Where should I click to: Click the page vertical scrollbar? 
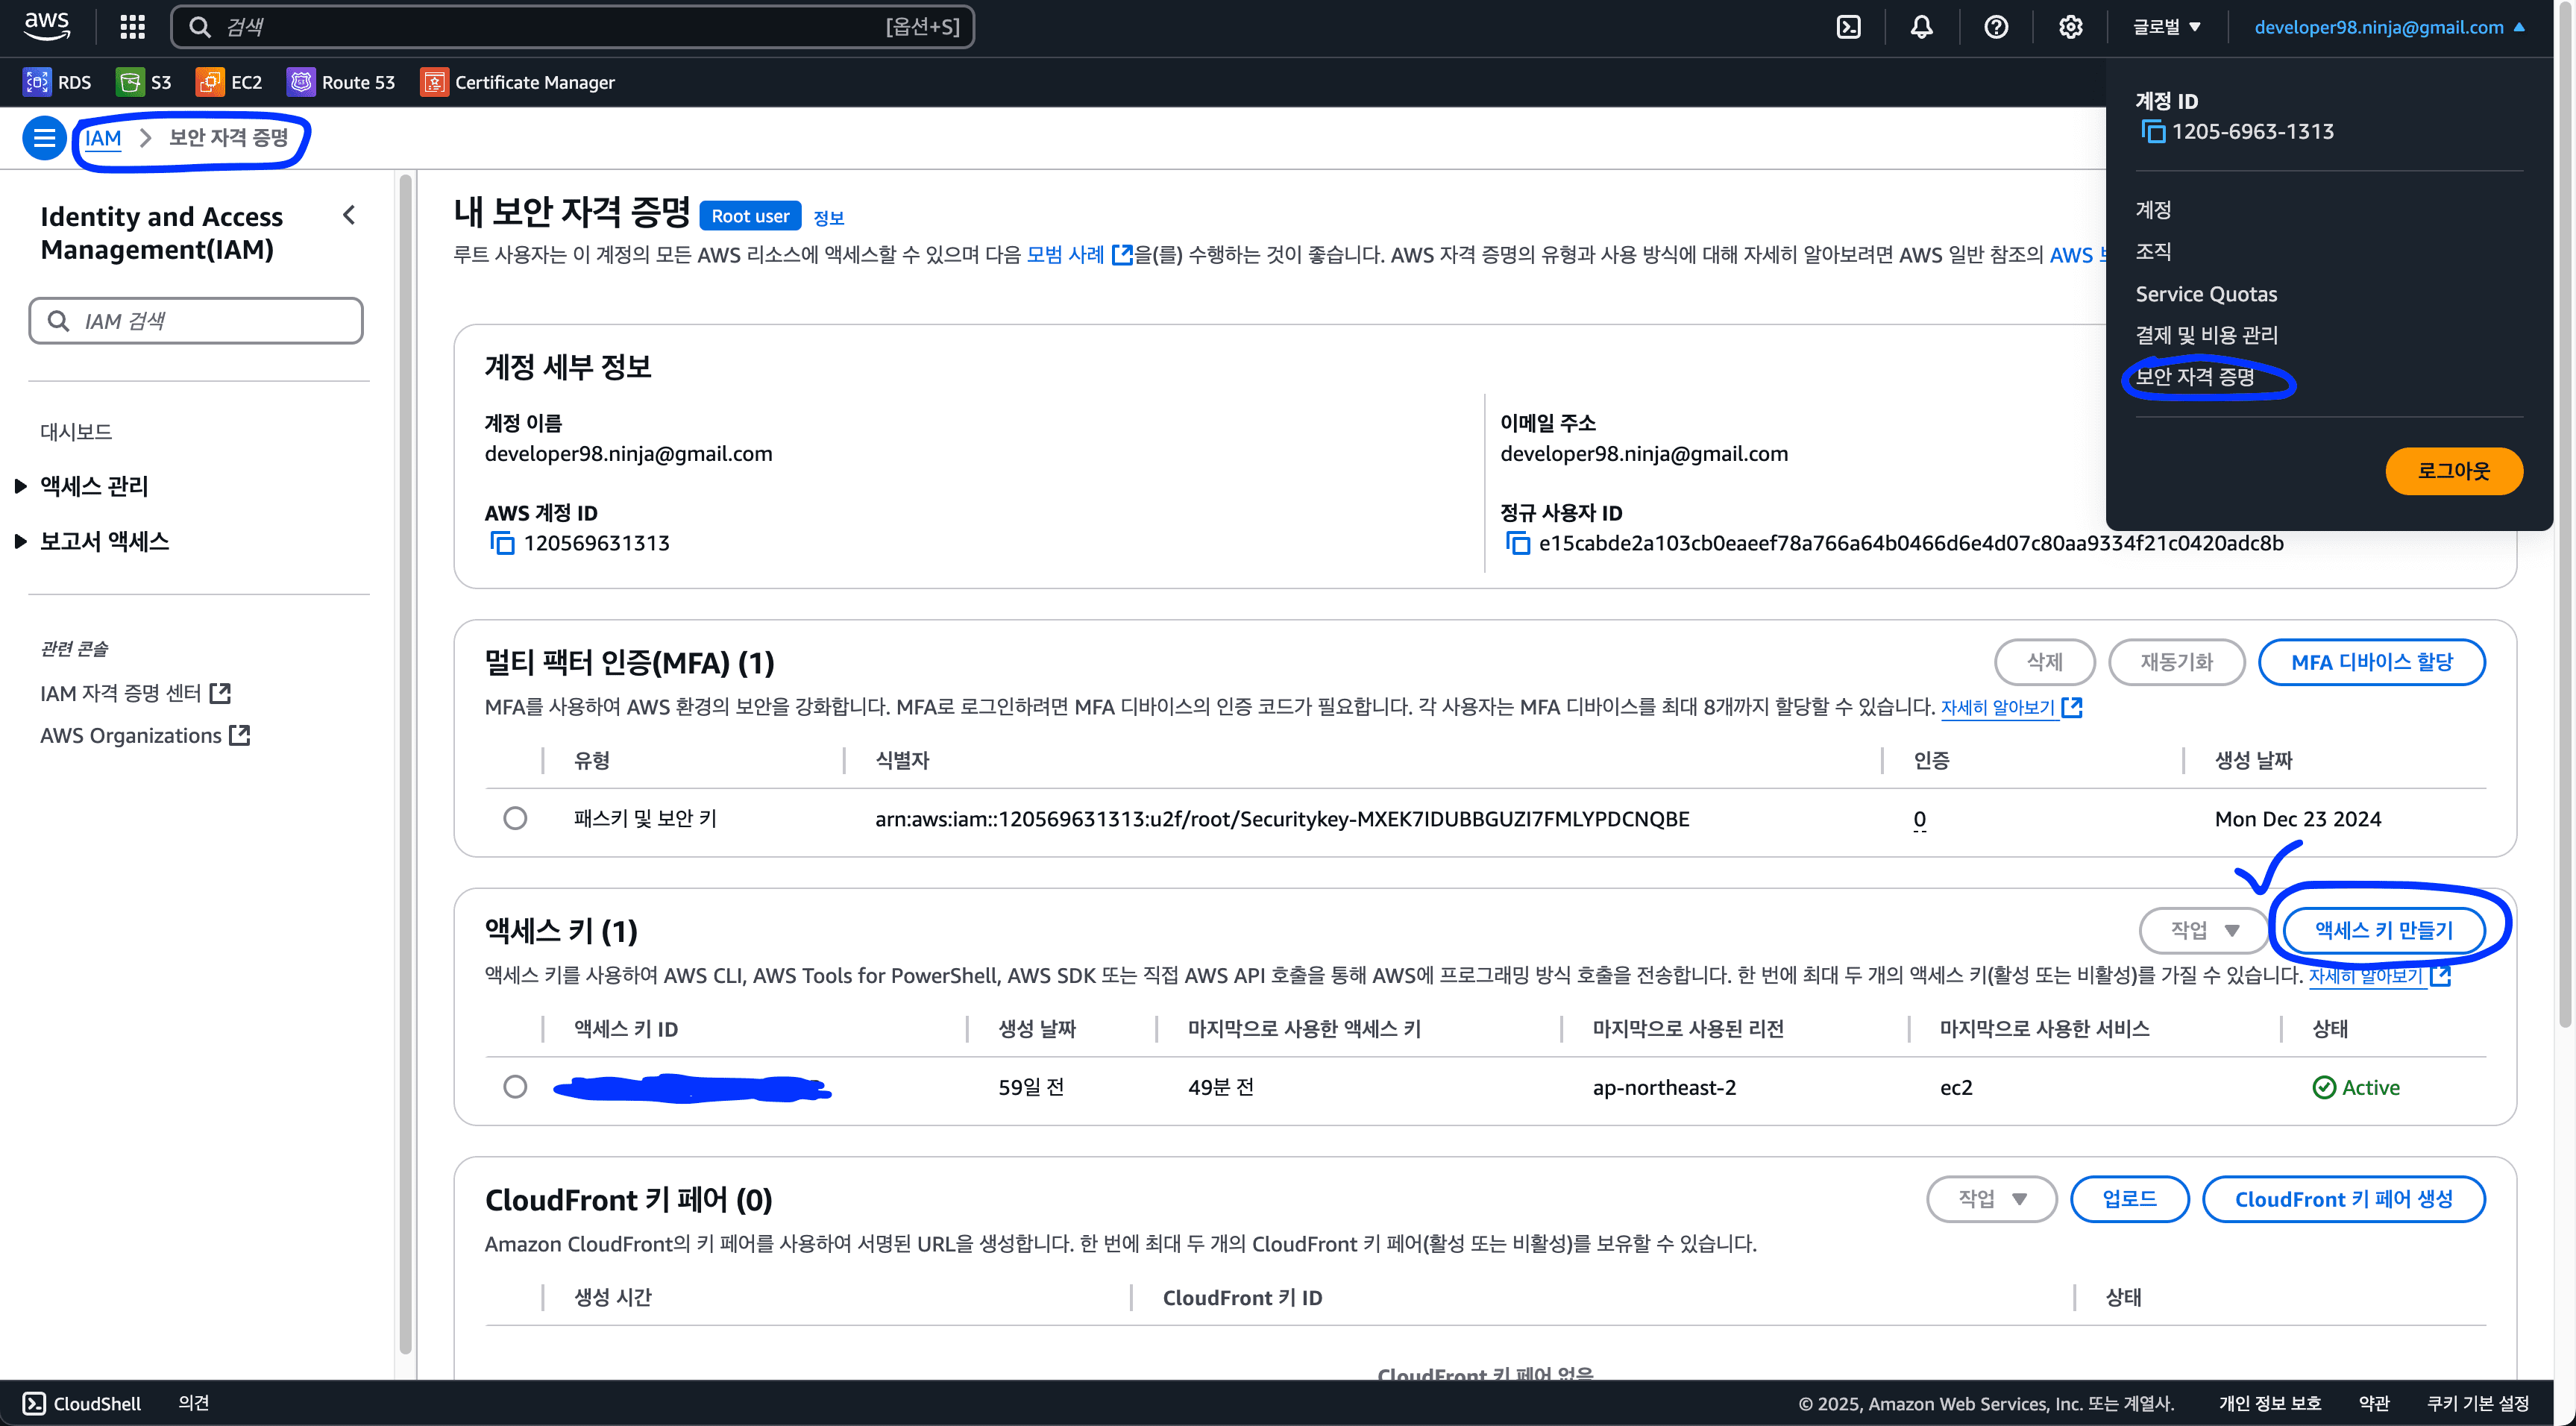[2564, 514]
